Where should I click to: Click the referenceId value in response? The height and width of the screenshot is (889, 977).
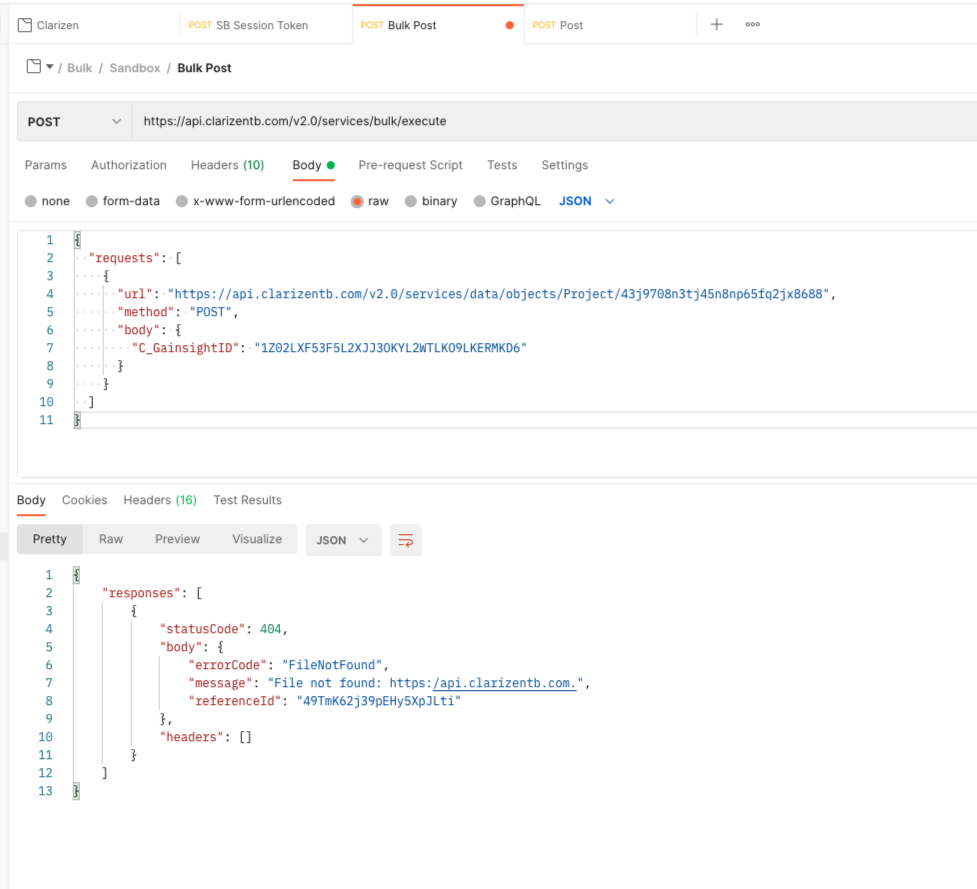378,701
